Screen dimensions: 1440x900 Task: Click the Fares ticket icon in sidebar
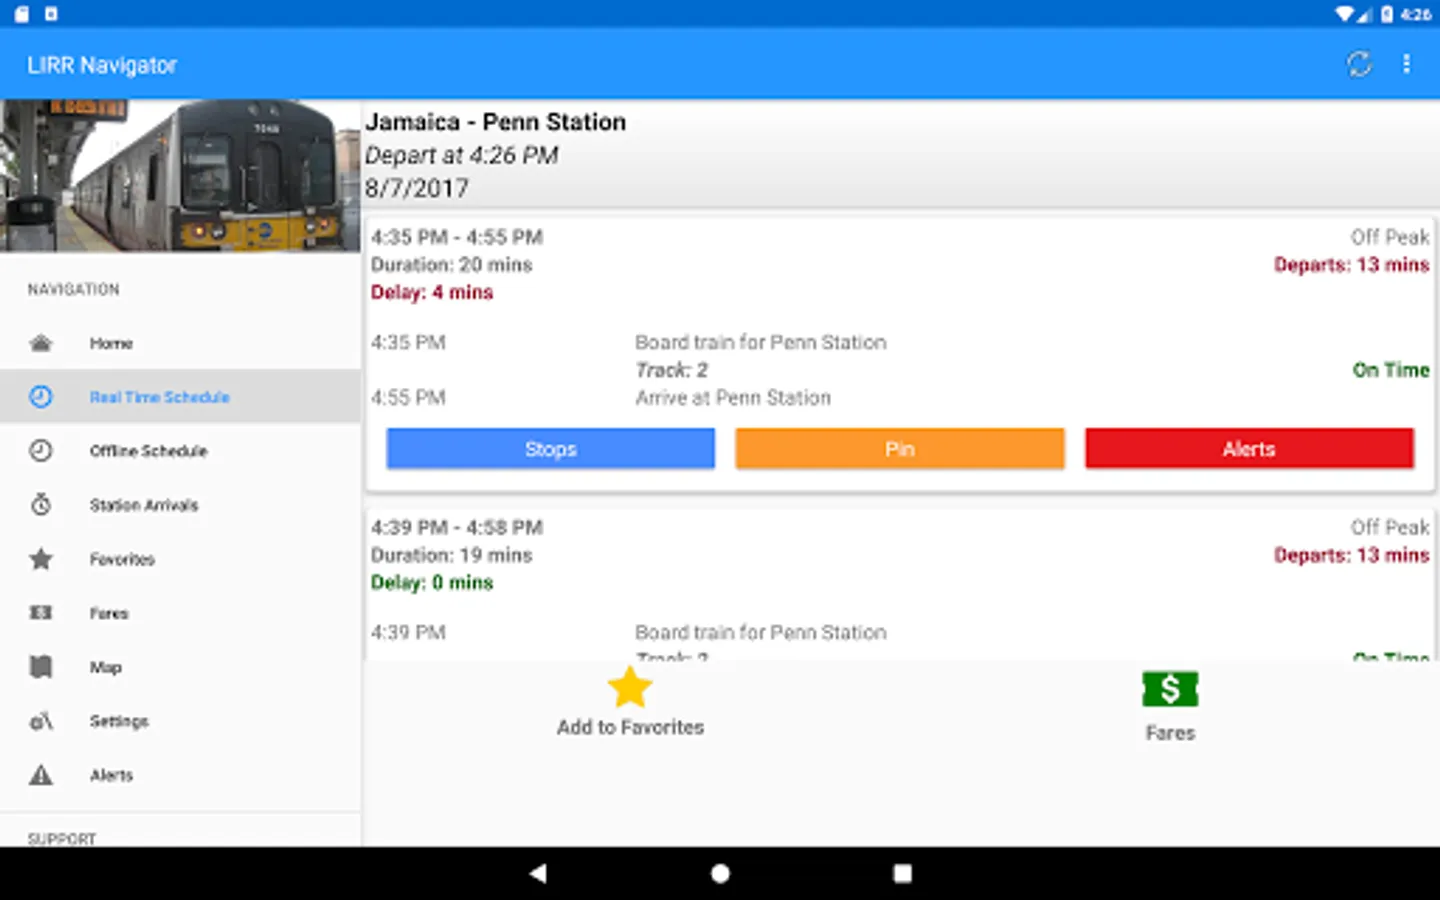(x=41, y=613)
